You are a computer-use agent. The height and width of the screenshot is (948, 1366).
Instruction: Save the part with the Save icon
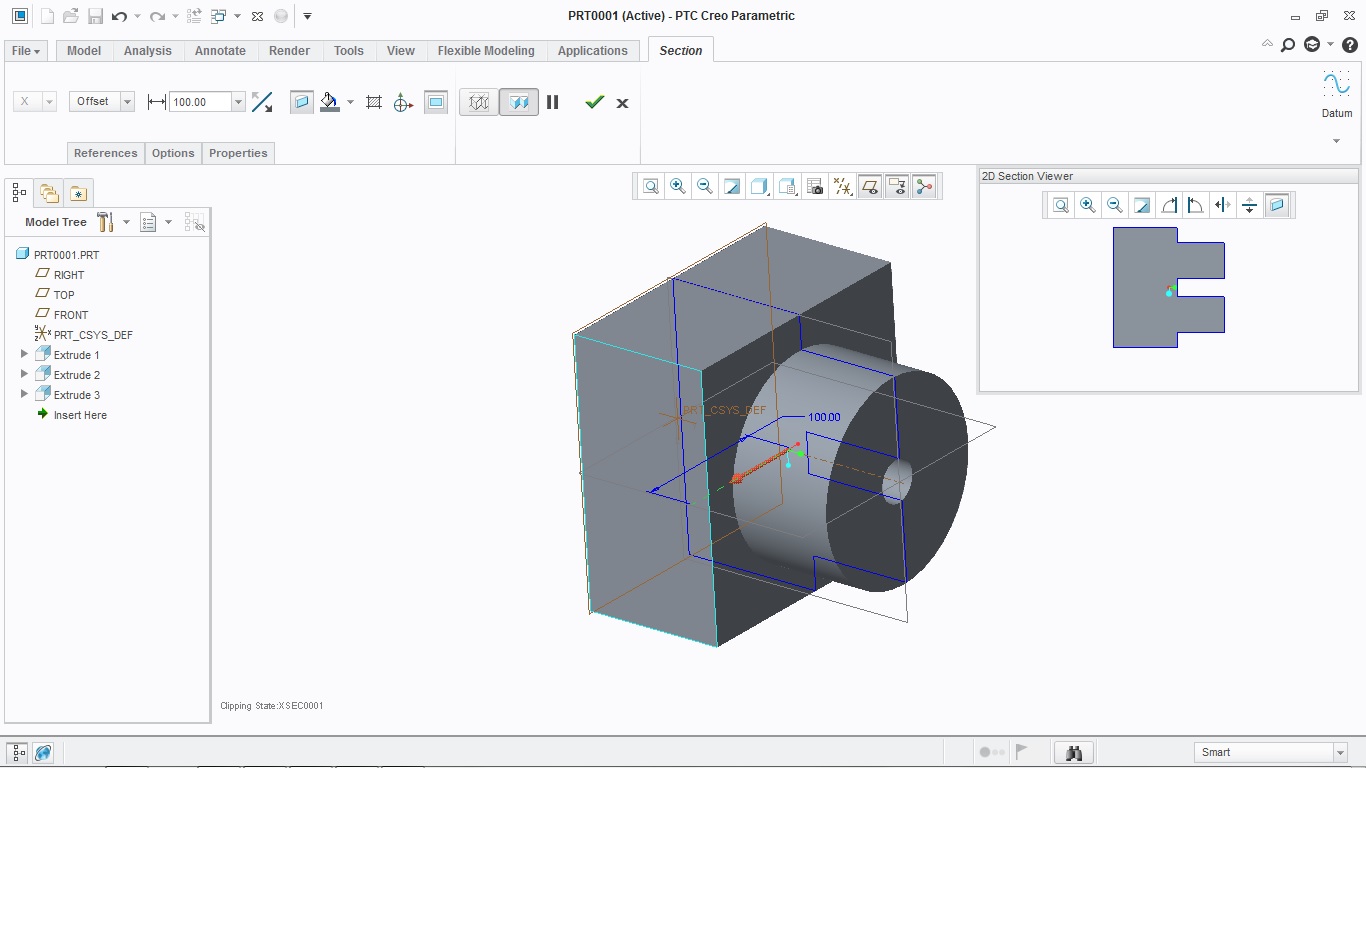pyautogui.click(x=95, y=16)
